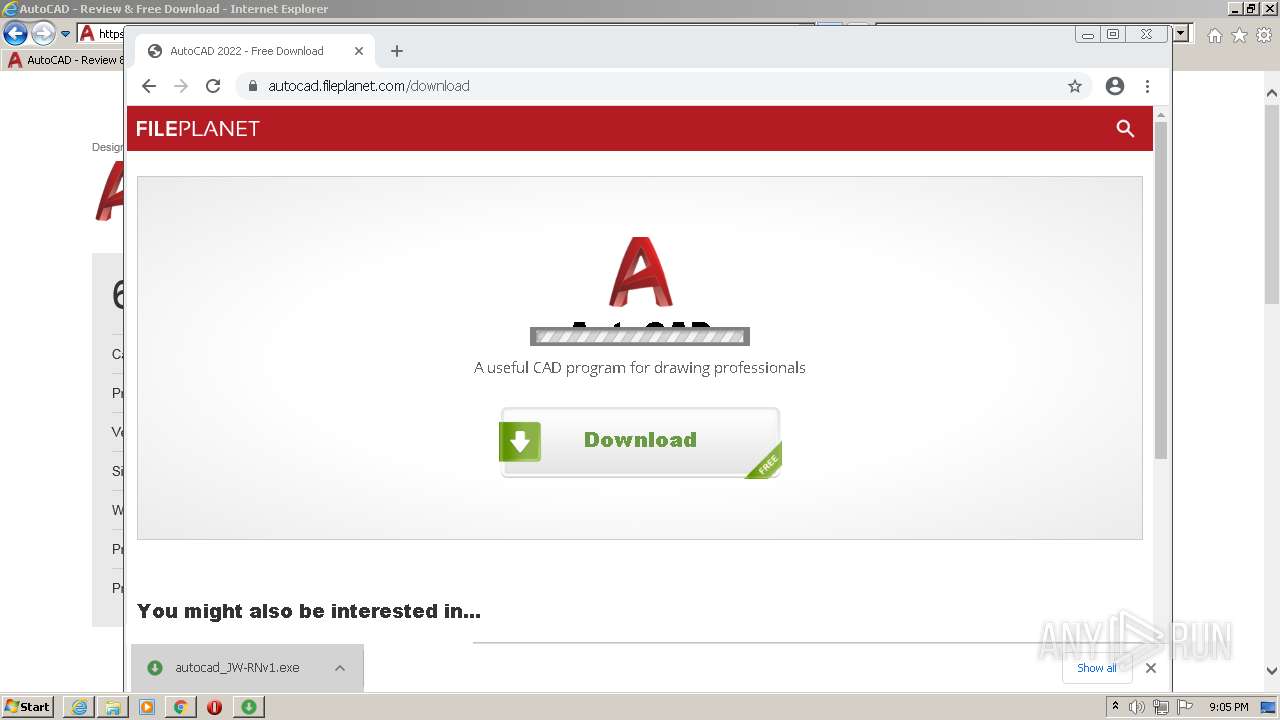Click the 9:05 PM taskbar clock
Screen dimensions: 1280x720
(1229, 707)
